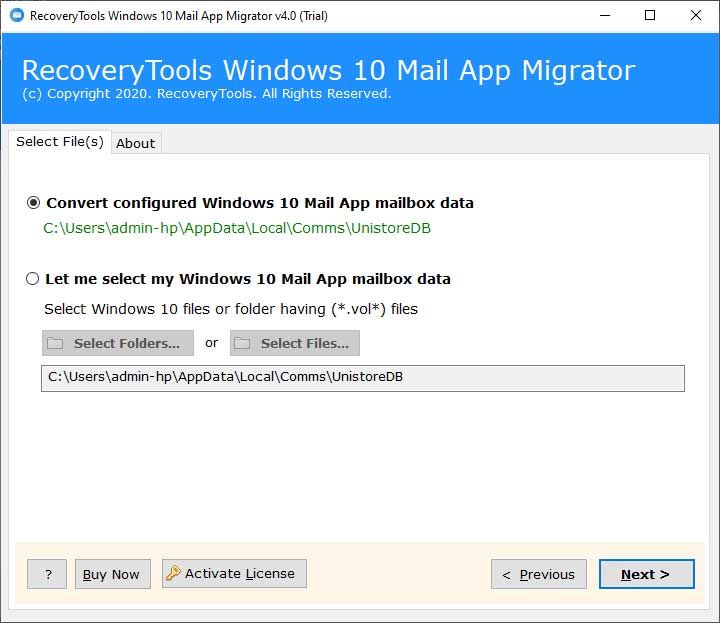This screenshot has width=720, height=623.
Task: Click the Next > button
Action: click(647, 574)
